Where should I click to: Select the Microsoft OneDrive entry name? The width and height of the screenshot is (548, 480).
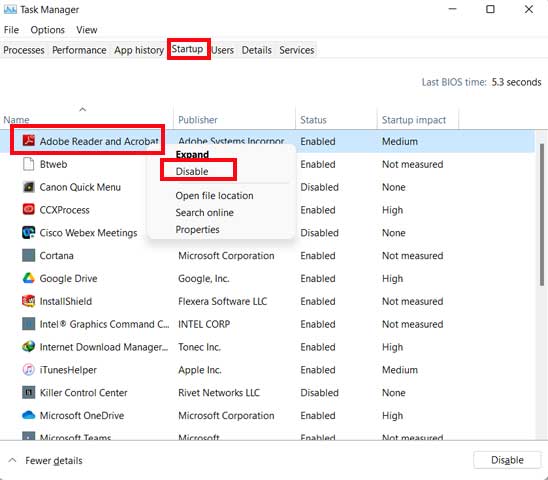pyautogui.click(x=82, y=415)
